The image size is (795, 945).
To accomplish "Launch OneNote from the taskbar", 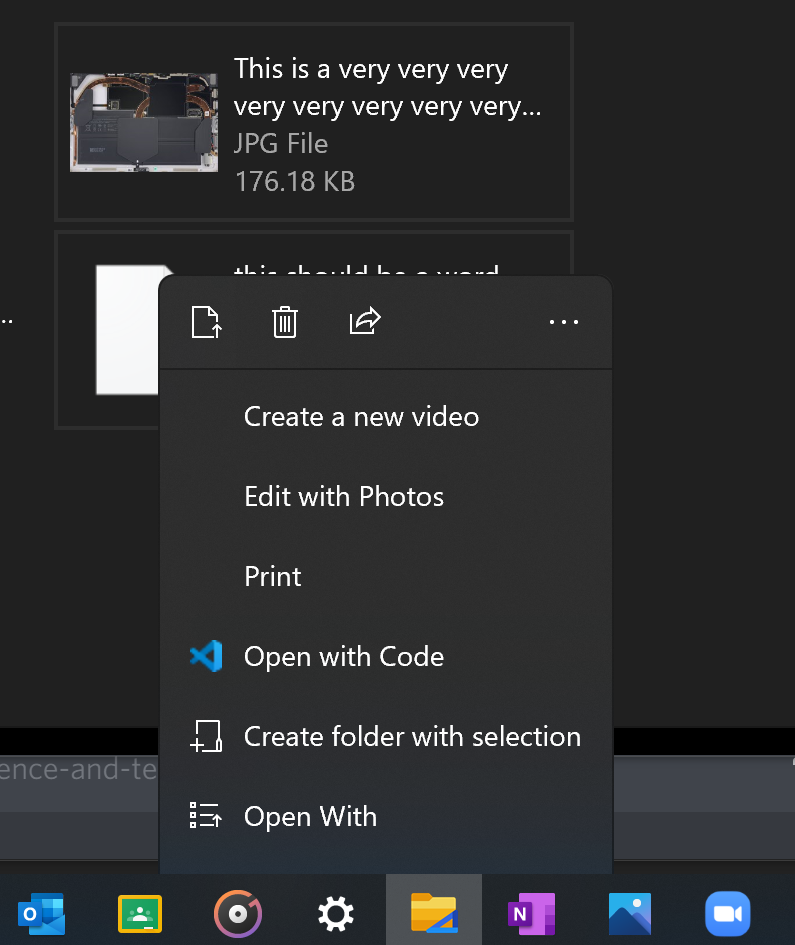I will [x=531, y=913].
